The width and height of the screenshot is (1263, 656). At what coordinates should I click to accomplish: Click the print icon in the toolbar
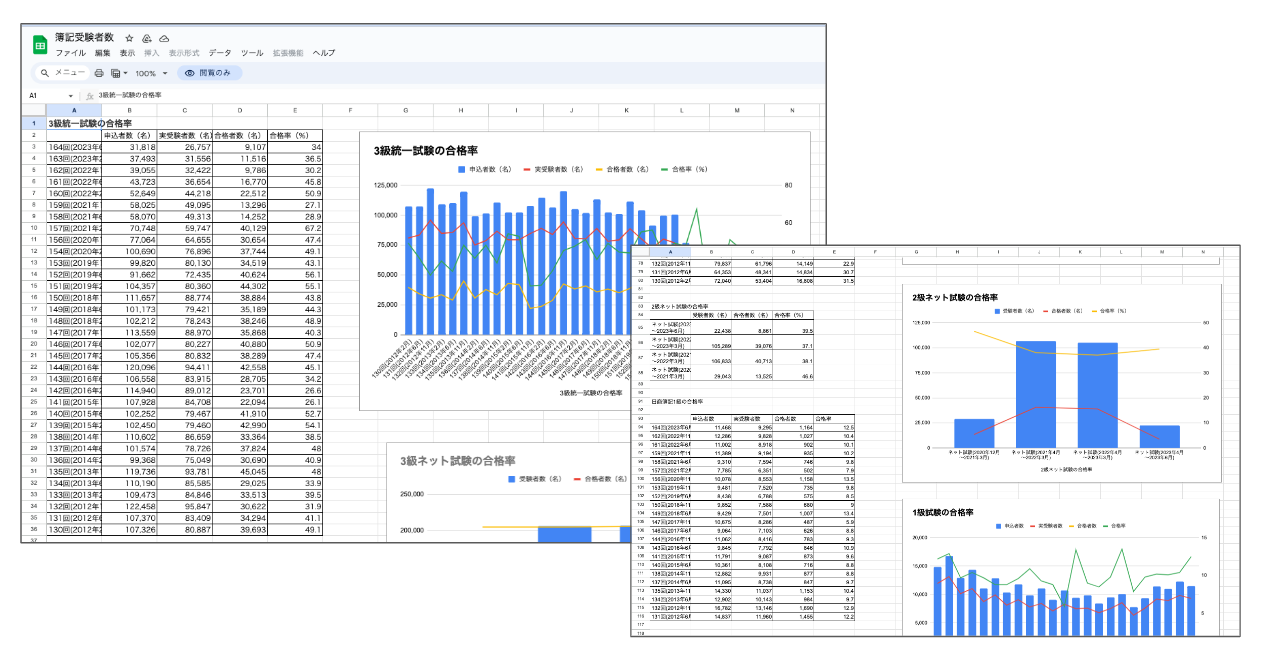99,73
